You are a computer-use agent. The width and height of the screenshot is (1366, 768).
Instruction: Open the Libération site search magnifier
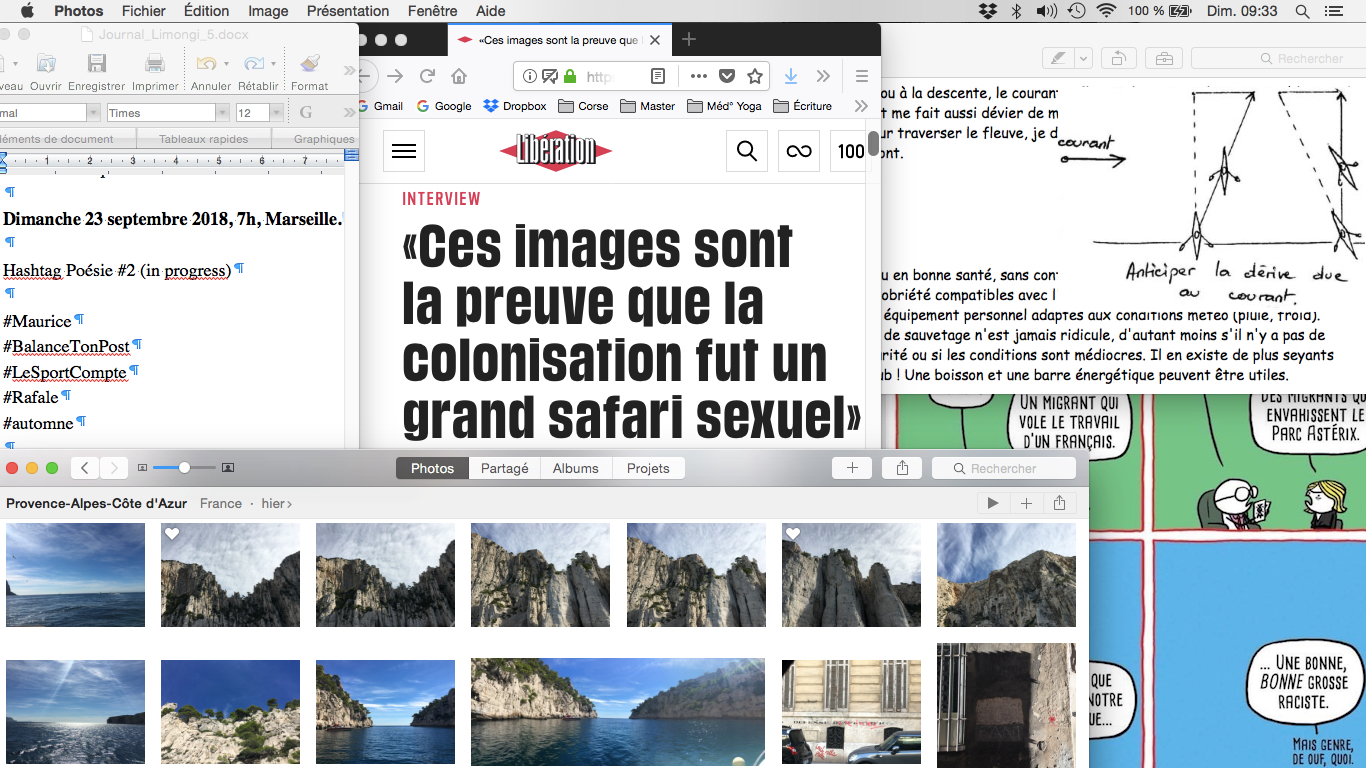746,151
